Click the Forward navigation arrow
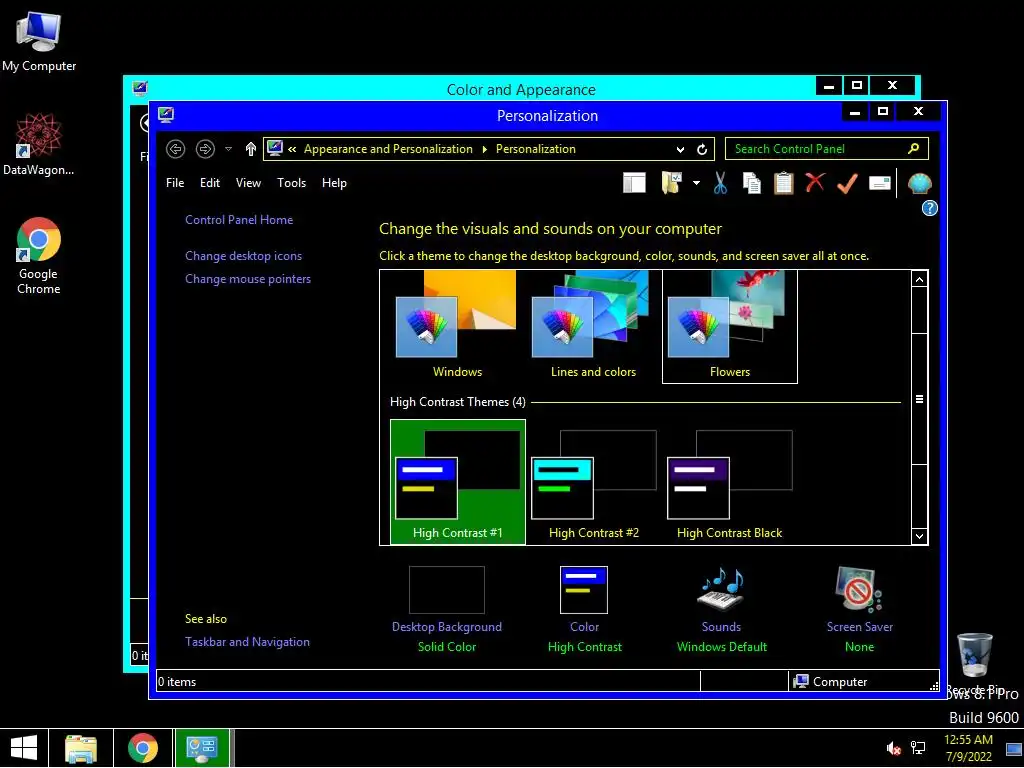 coord(205,149)
